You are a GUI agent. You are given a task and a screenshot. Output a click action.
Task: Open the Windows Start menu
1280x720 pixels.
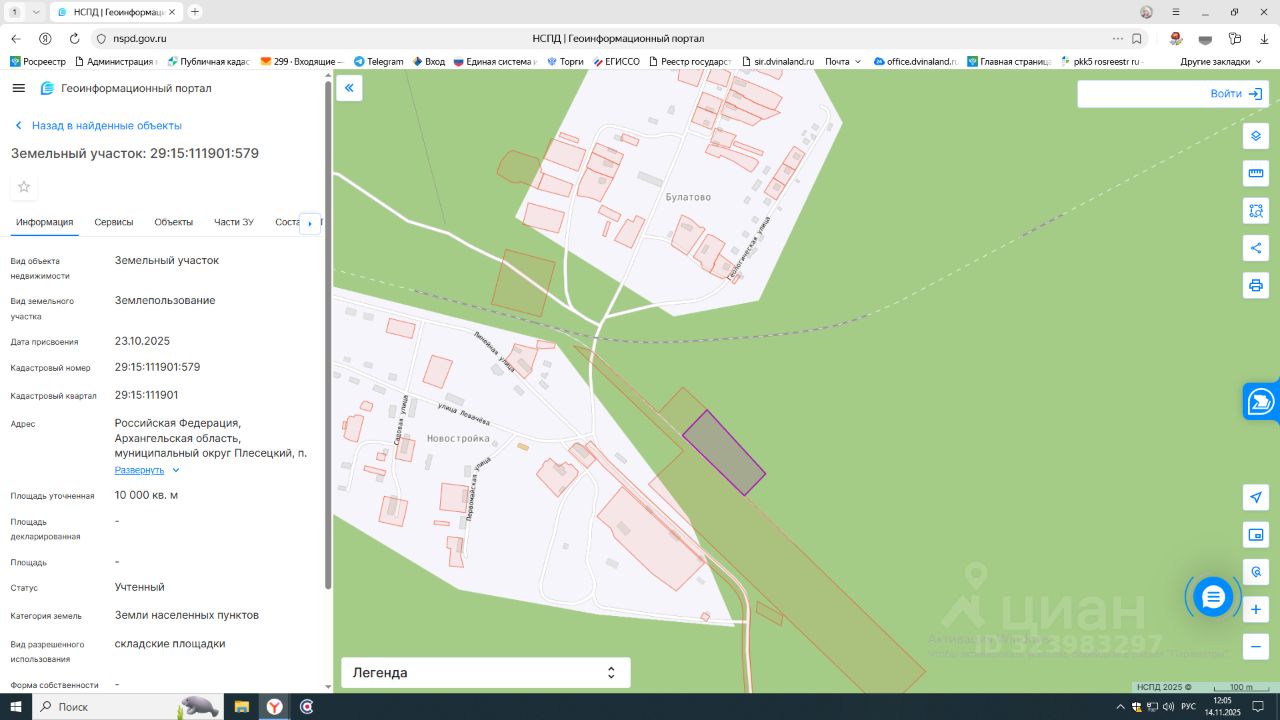click(16, 707)
